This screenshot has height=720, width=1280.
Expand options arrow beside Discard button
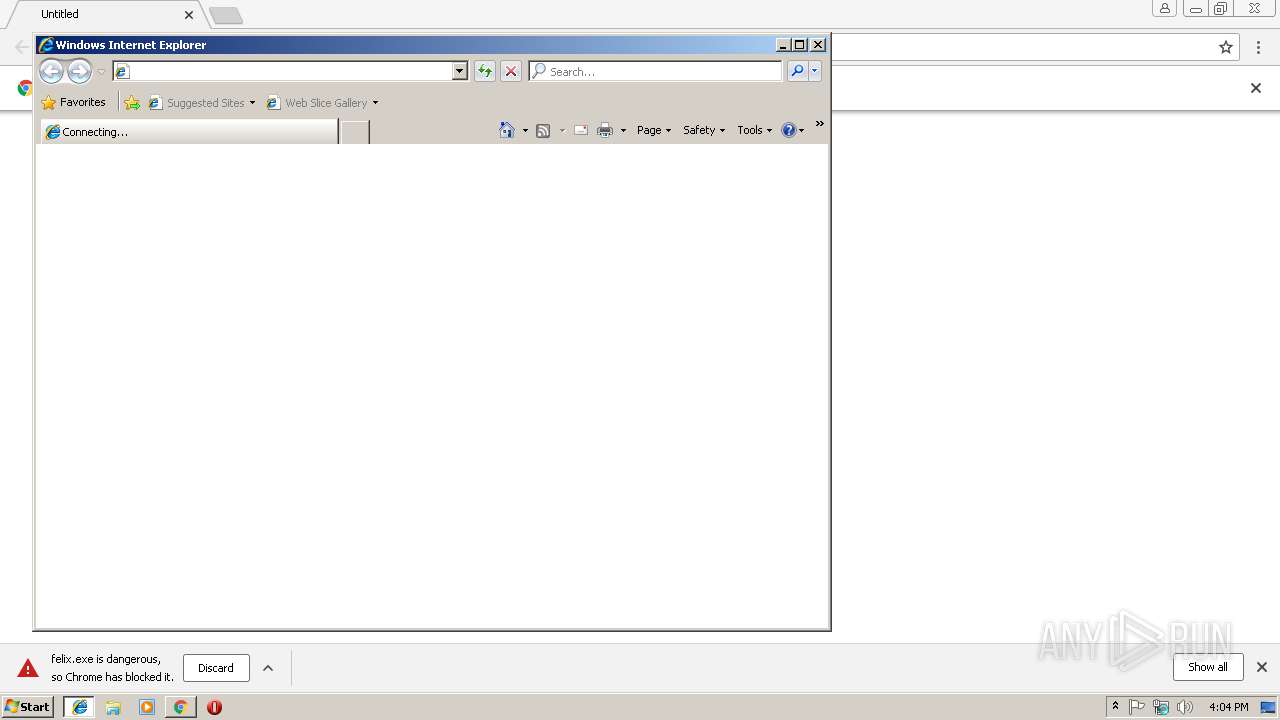point(268,668)
